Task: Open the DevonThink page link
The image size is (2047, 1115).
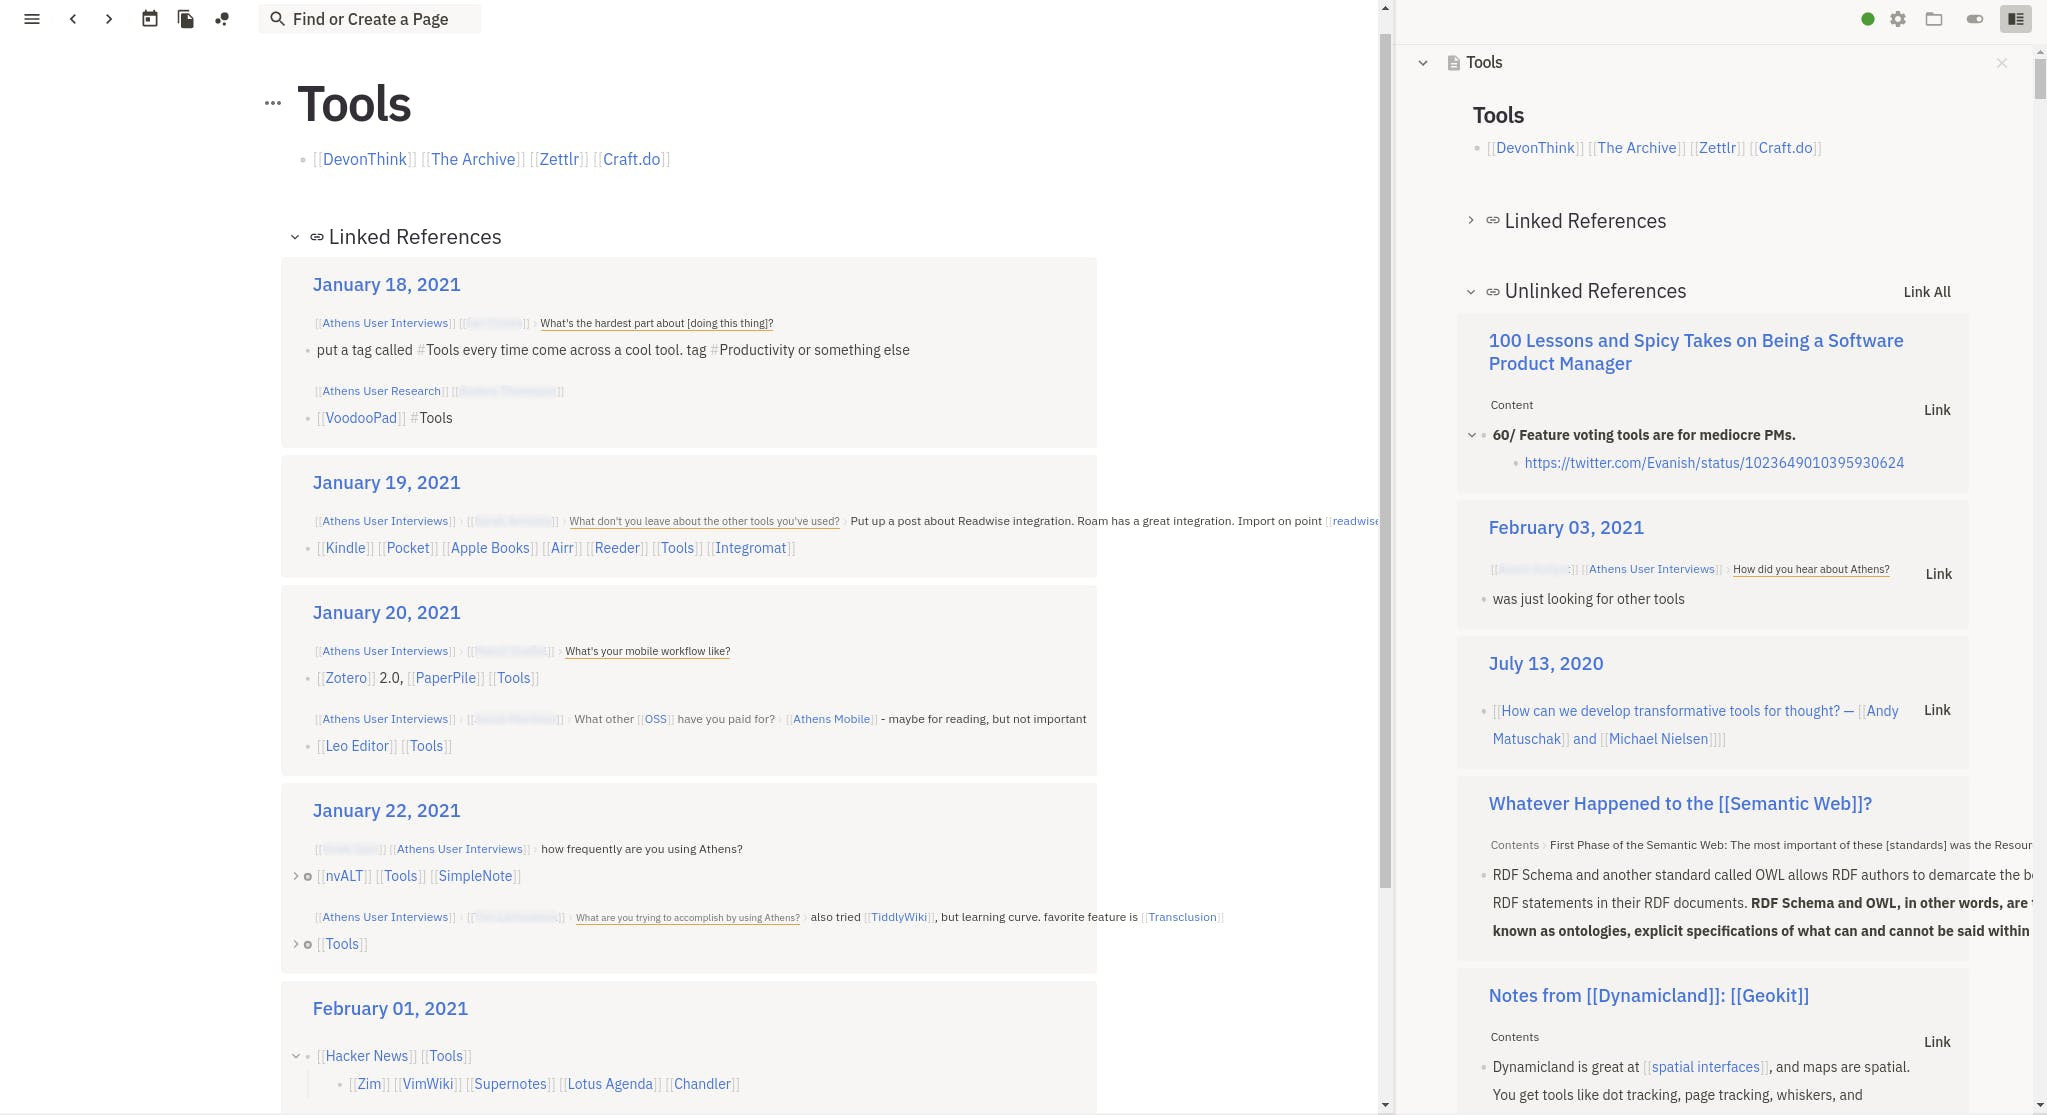Action: coord(364,160)
